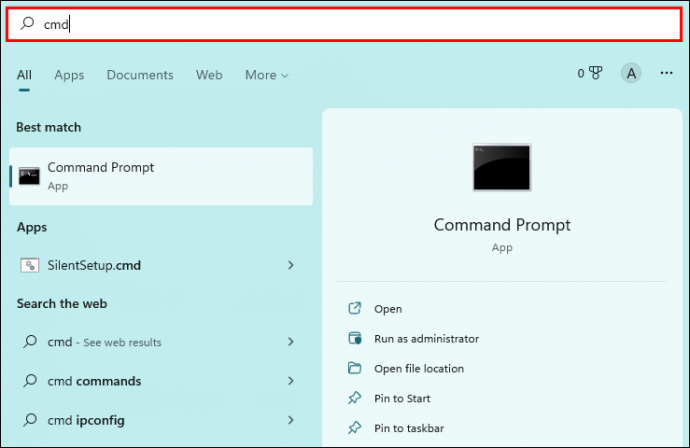
Task: Click search icon beside cmd commands
Action: (x=29, y=380)
